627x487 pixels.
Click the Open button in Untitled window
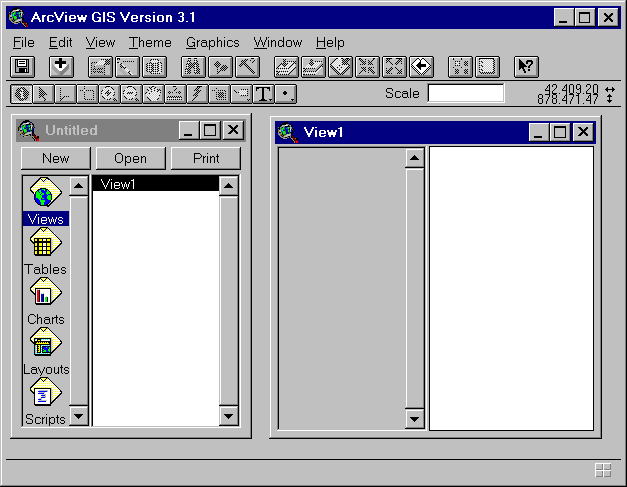pos(130,158)
